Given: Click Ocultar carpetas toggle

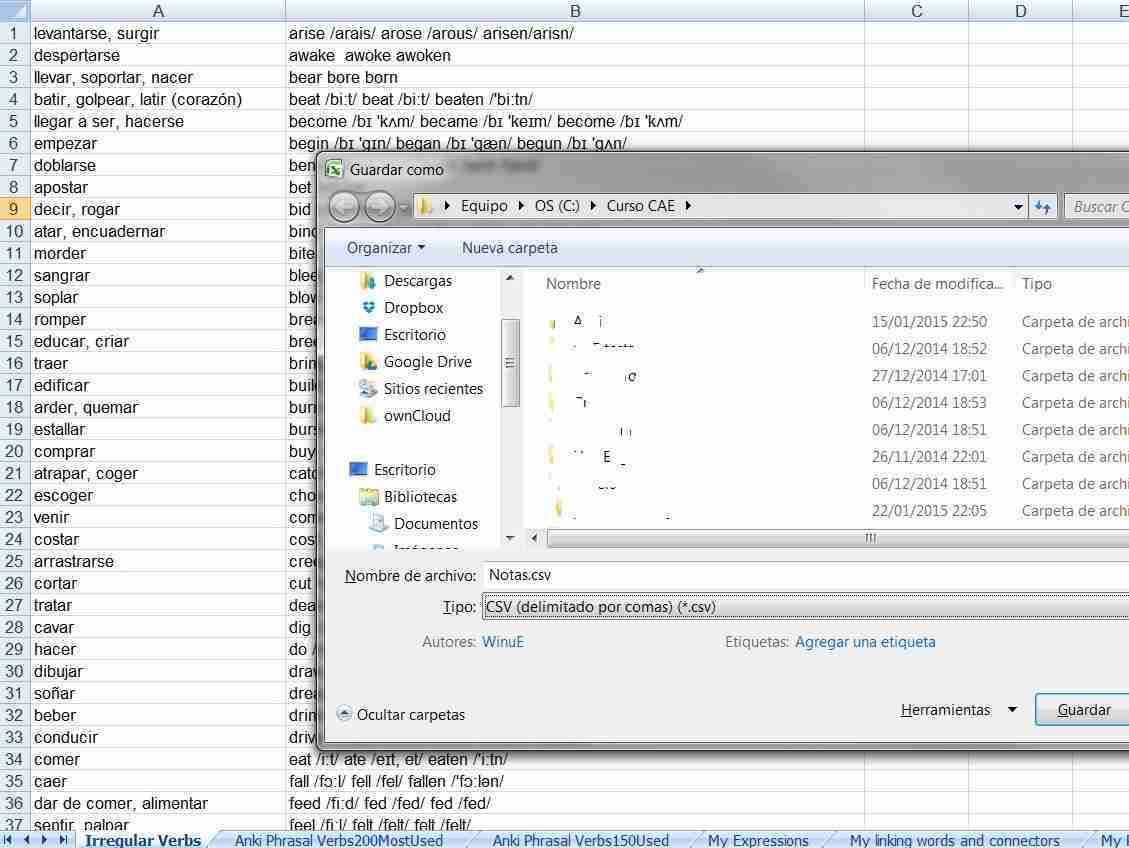Looking at the screenshot, I should 401,715.
